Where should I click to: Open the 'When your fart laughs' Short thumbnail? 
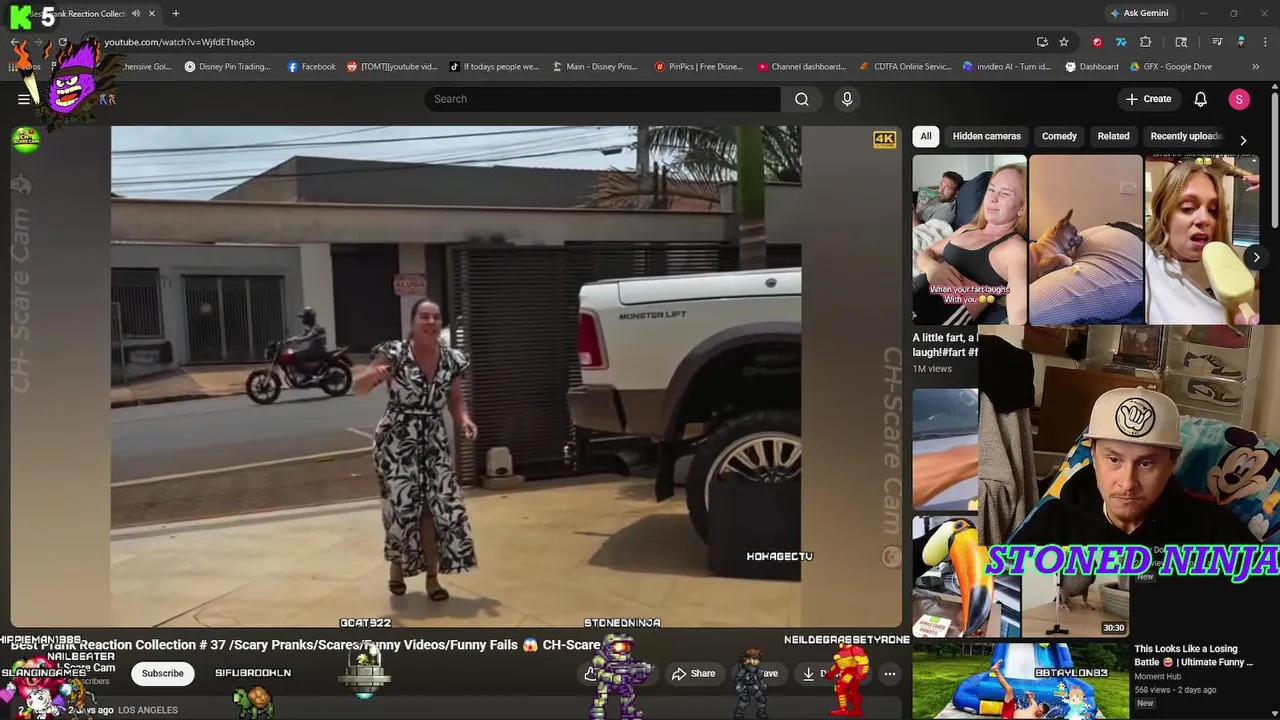(x=969, y=240)
